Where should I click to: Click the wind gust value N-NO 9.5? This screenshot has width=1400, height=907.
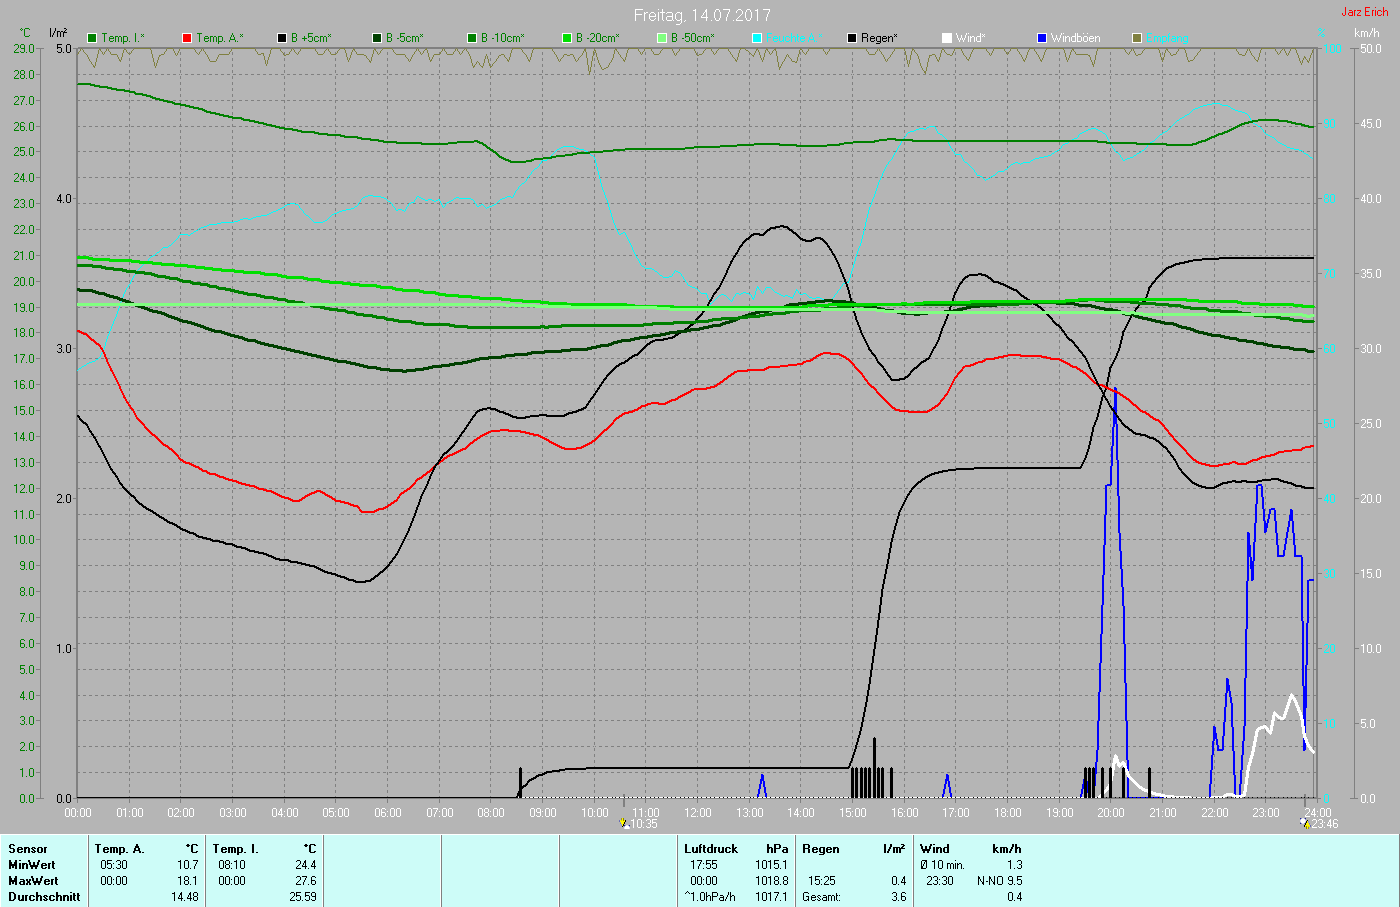[1000, 881]
